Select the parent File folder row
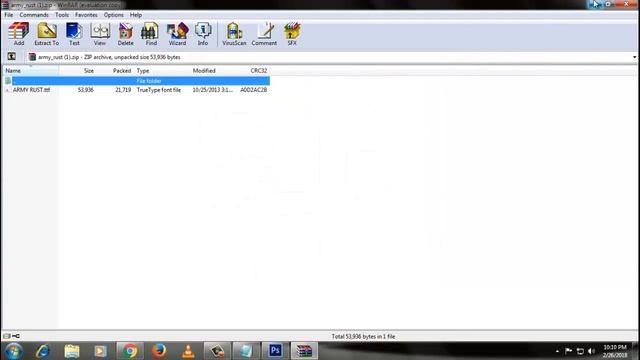The image size is (640, 360). (137, 81)
